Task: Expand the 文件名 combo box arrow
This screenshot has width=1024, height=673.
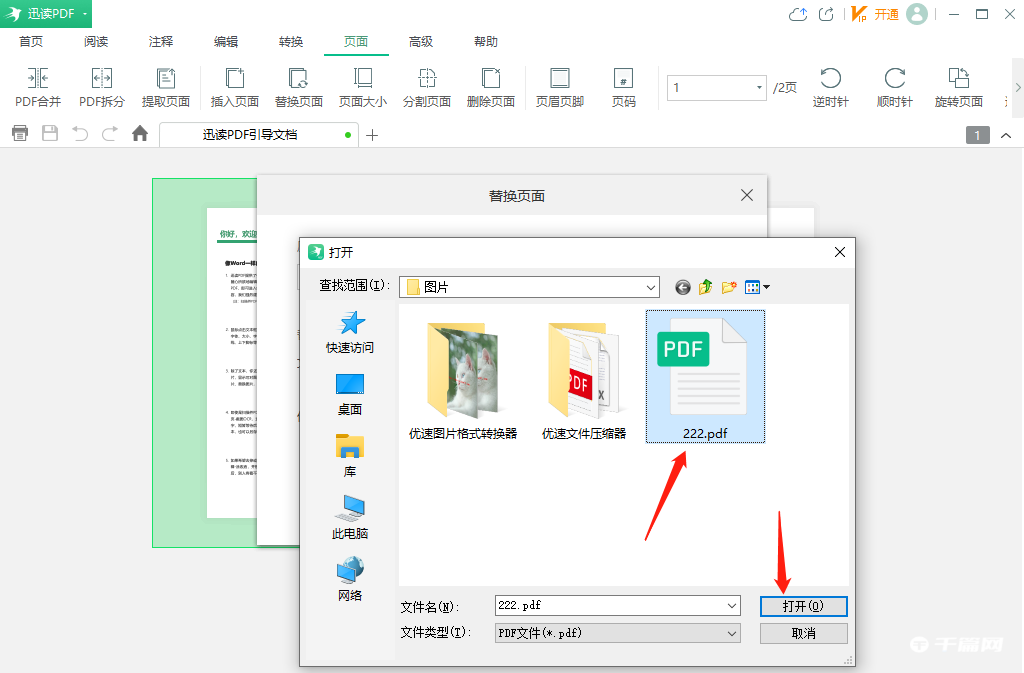Action: pyautogui.click(x=733, y=605)
